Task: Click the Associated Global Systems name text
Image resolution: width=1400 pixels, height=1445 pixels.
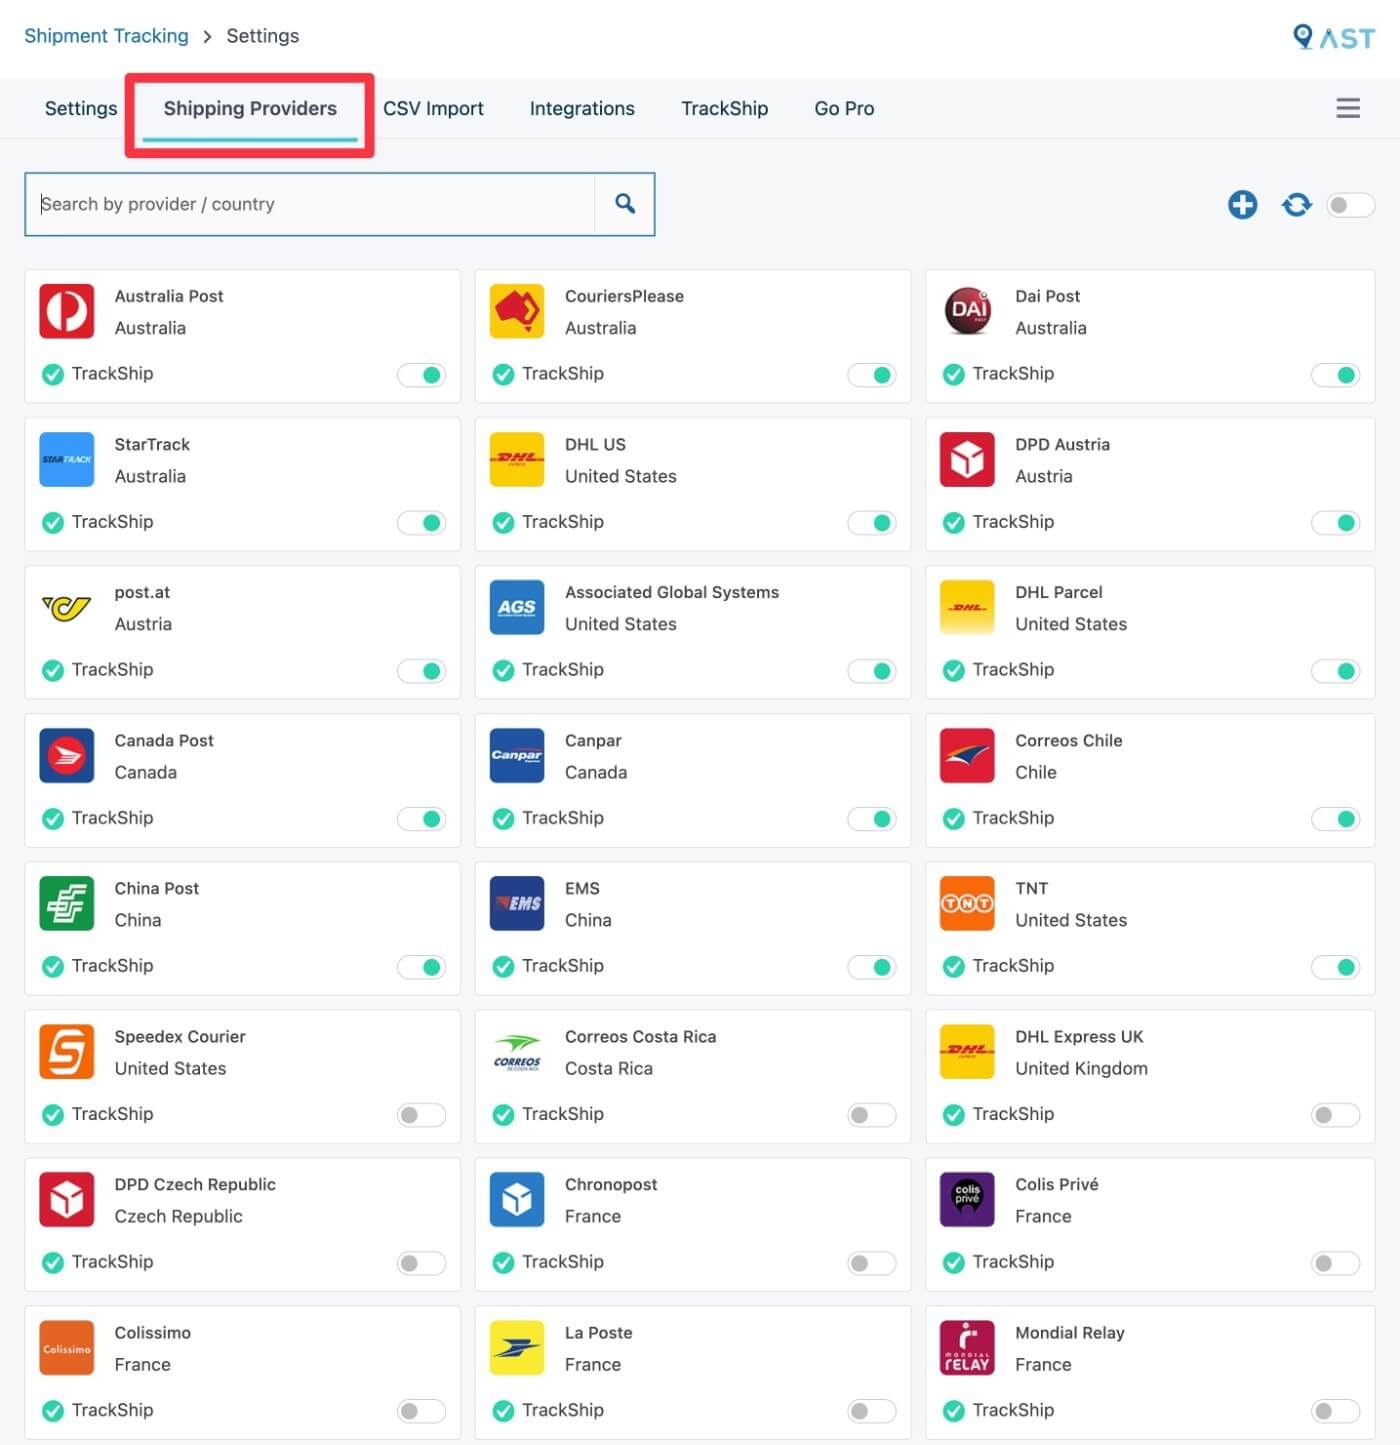Action: tap(672, 592)
